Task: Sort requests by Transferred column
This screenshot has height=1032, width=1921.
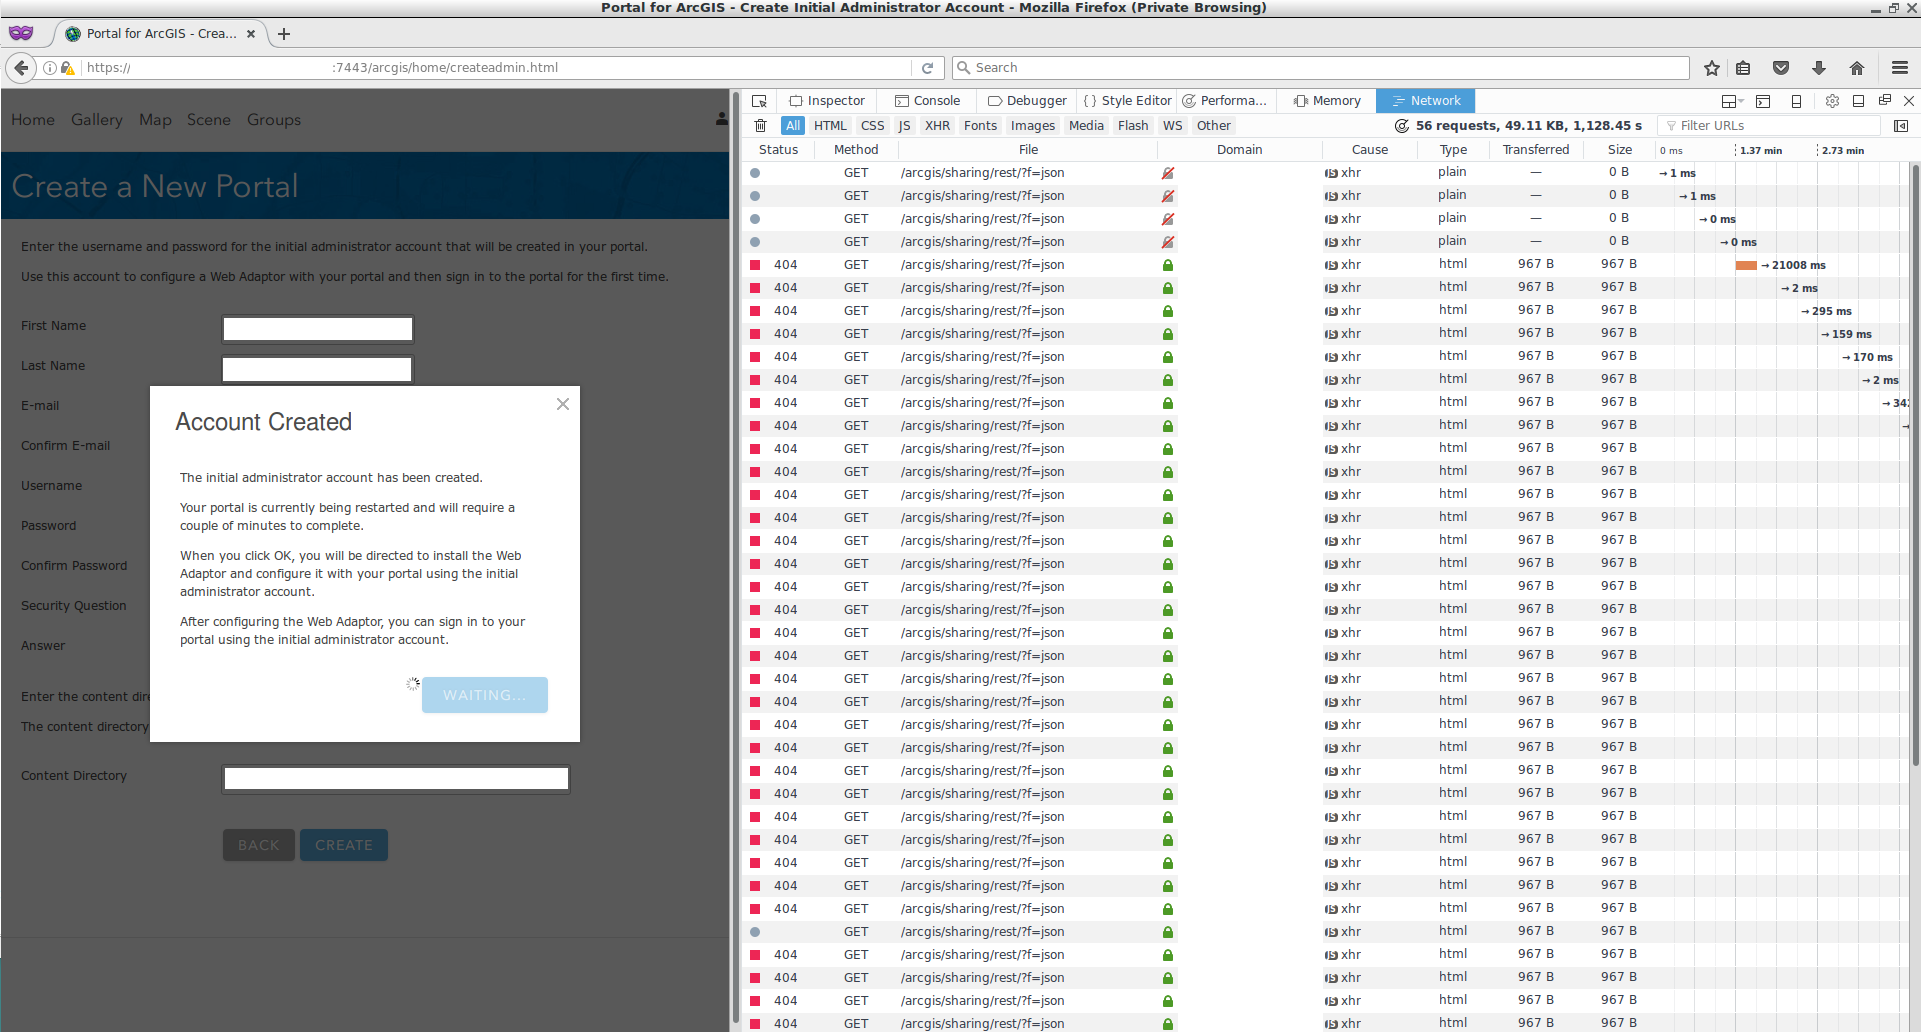Action: 1536,150
